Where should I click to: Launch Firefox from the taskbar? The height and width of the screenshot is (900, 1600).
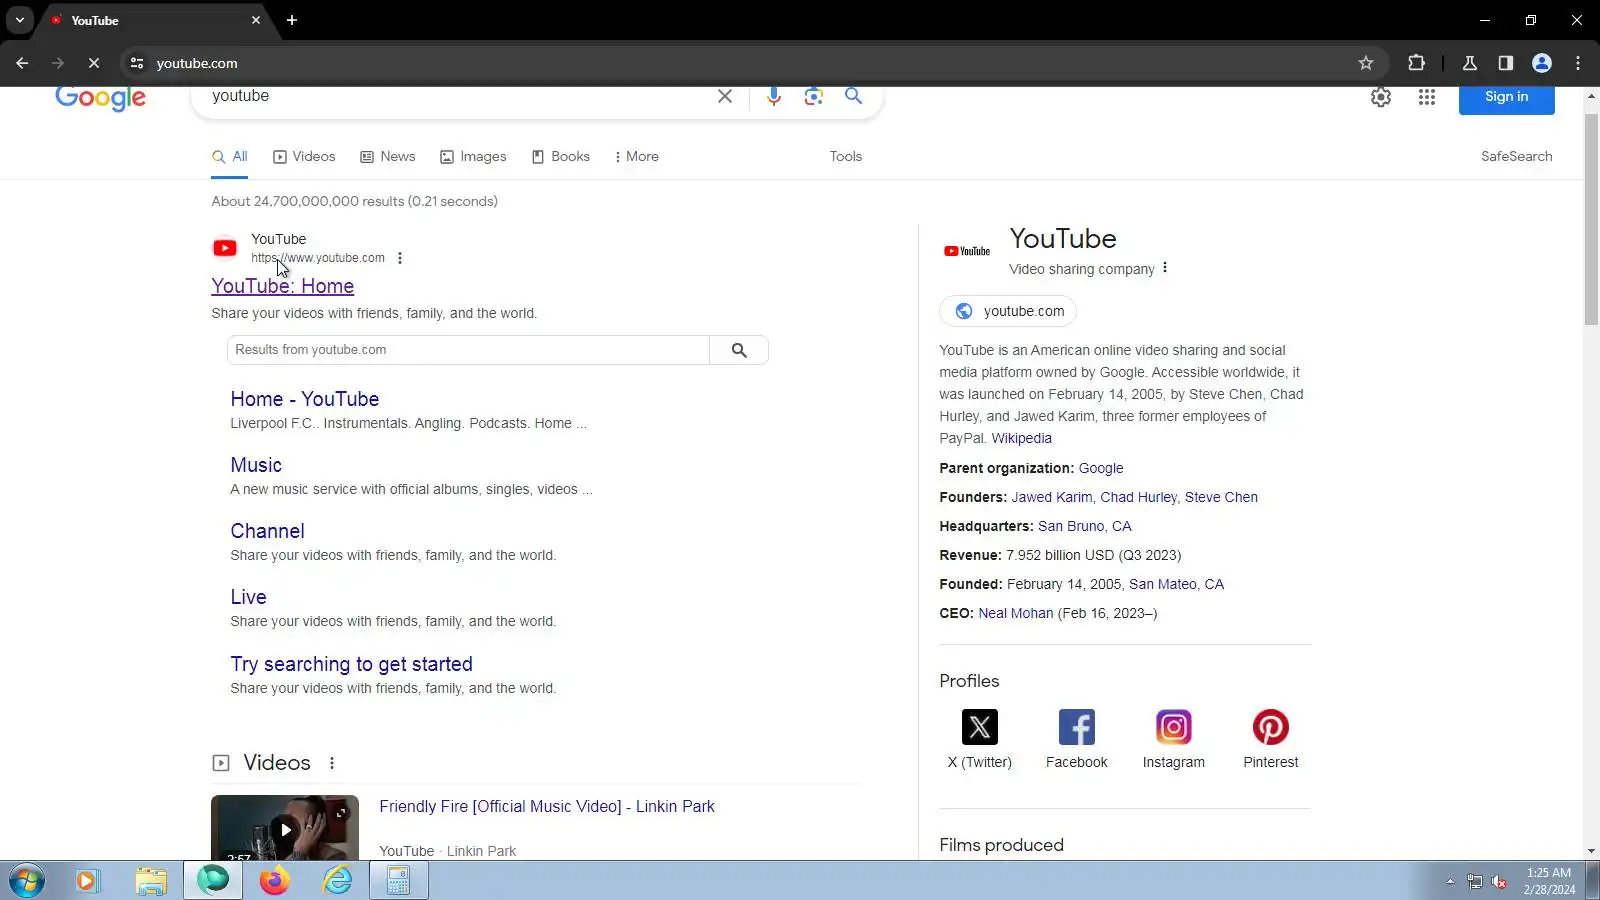[x=275, y=881]
